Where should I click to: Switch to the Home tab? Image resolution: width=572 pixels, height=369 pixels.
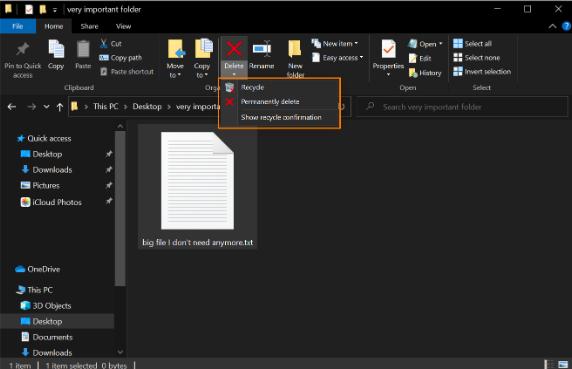(x=54, y=26)
